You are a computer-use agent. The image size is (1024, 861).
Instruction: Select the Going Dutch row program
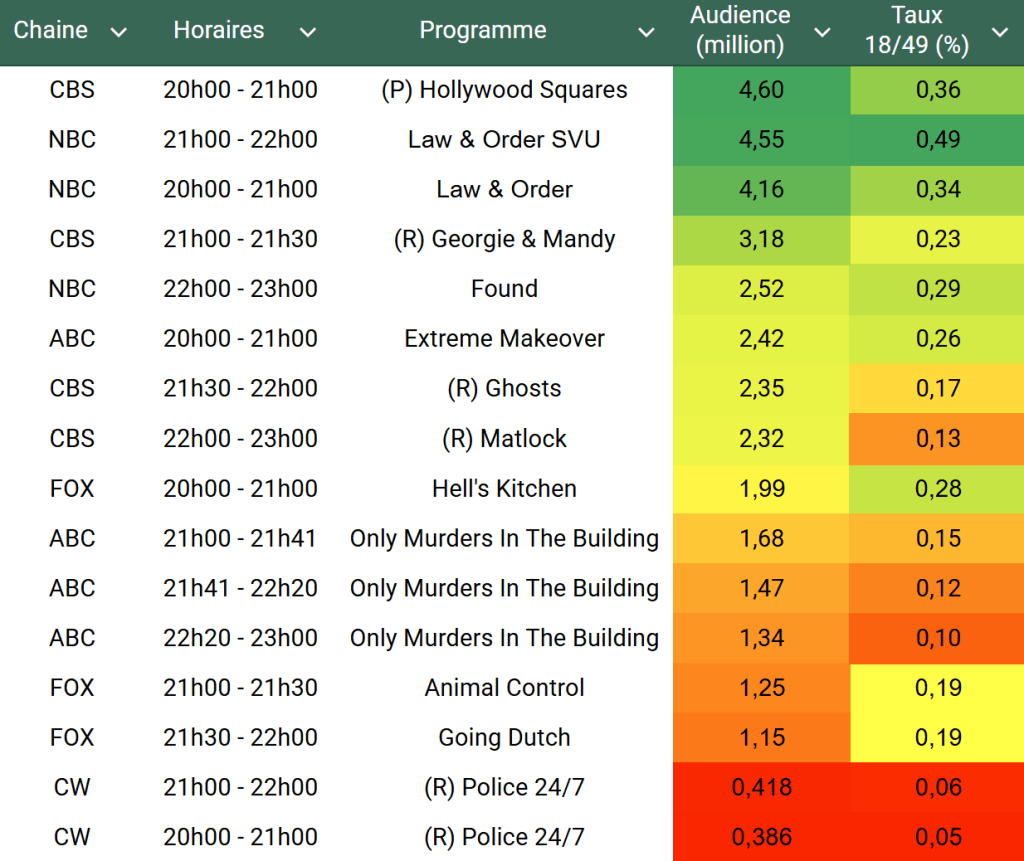coord(504,738)
